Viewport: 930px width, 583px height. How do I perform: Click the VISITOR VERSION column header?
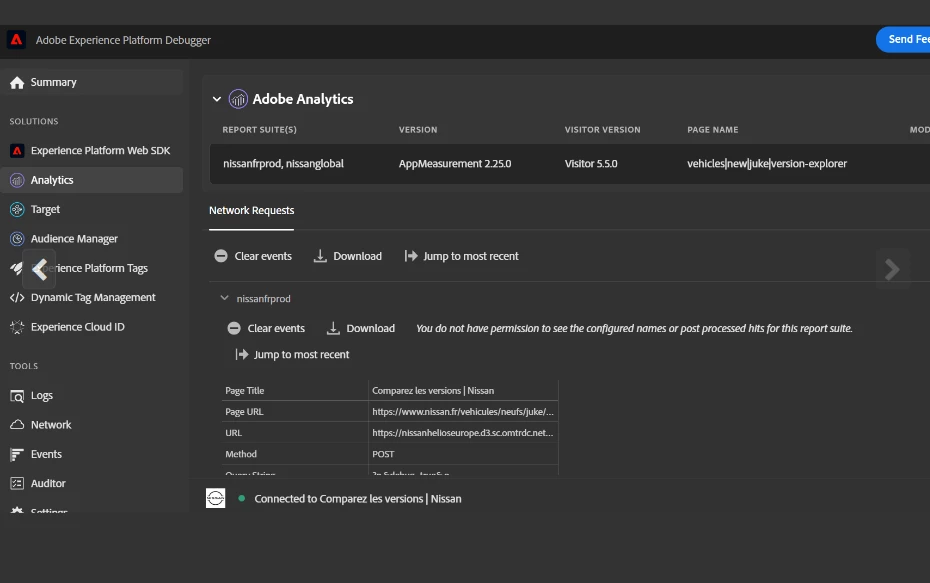point(603,129)
